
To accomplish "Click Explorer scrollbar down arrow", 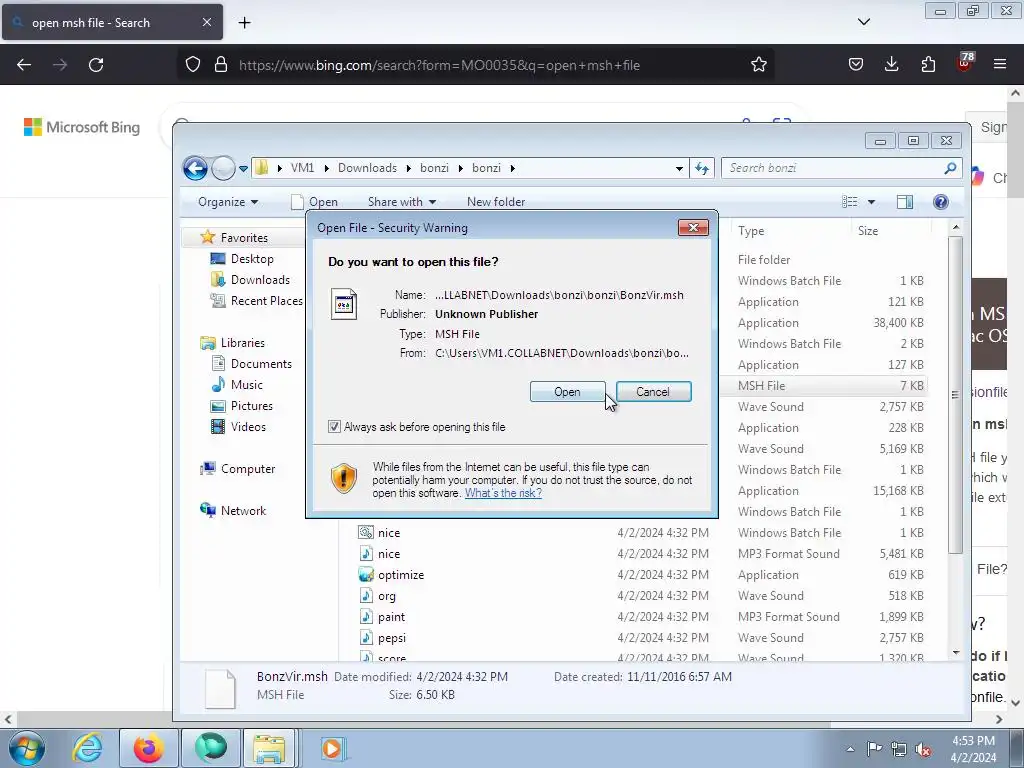I will pos(955,652).
